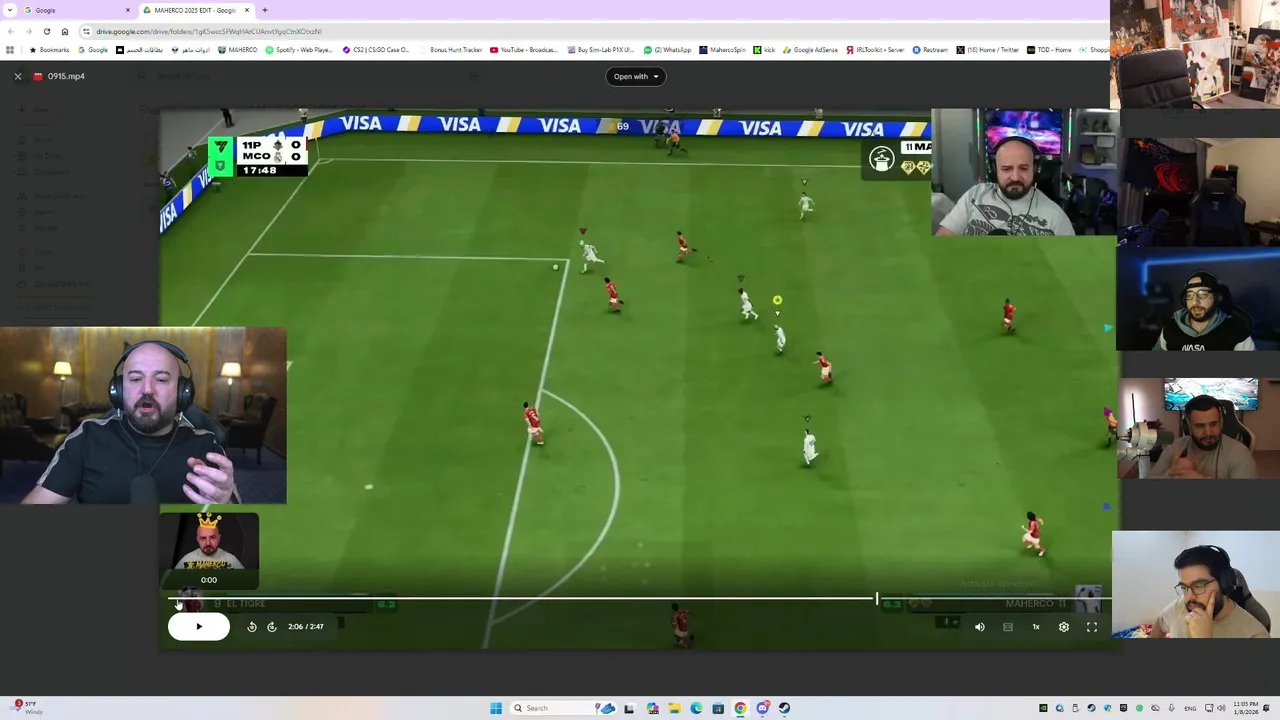Open the Google bookmark
1280x720 pixels.
[x=93, y=50]
